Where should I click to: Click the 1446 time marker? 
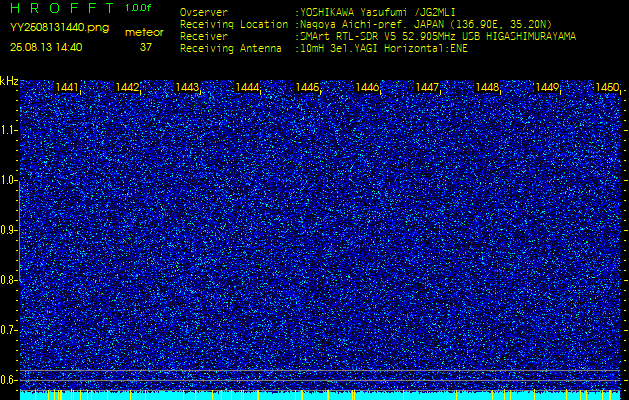pyautogui.click(x=367, y=87)
